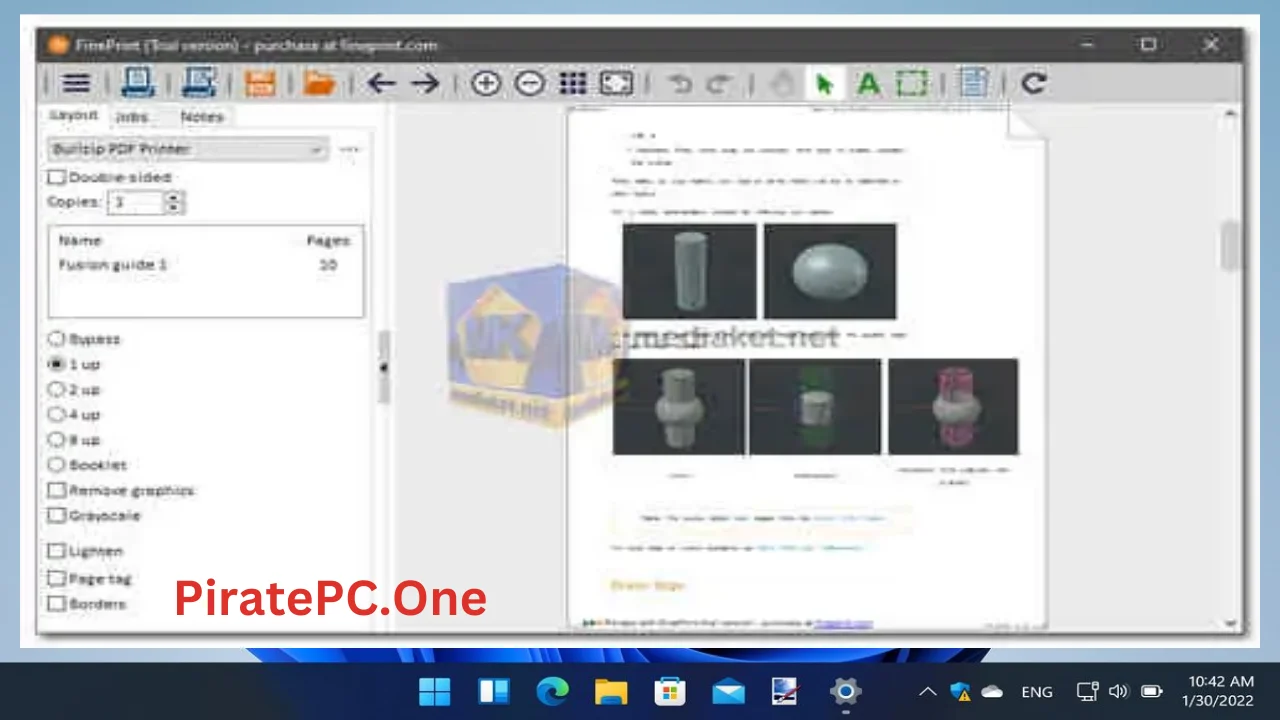Click the fineprint.com link at page bottom
This screenshot has height=720, width=1280.
(x=842, y=624)
